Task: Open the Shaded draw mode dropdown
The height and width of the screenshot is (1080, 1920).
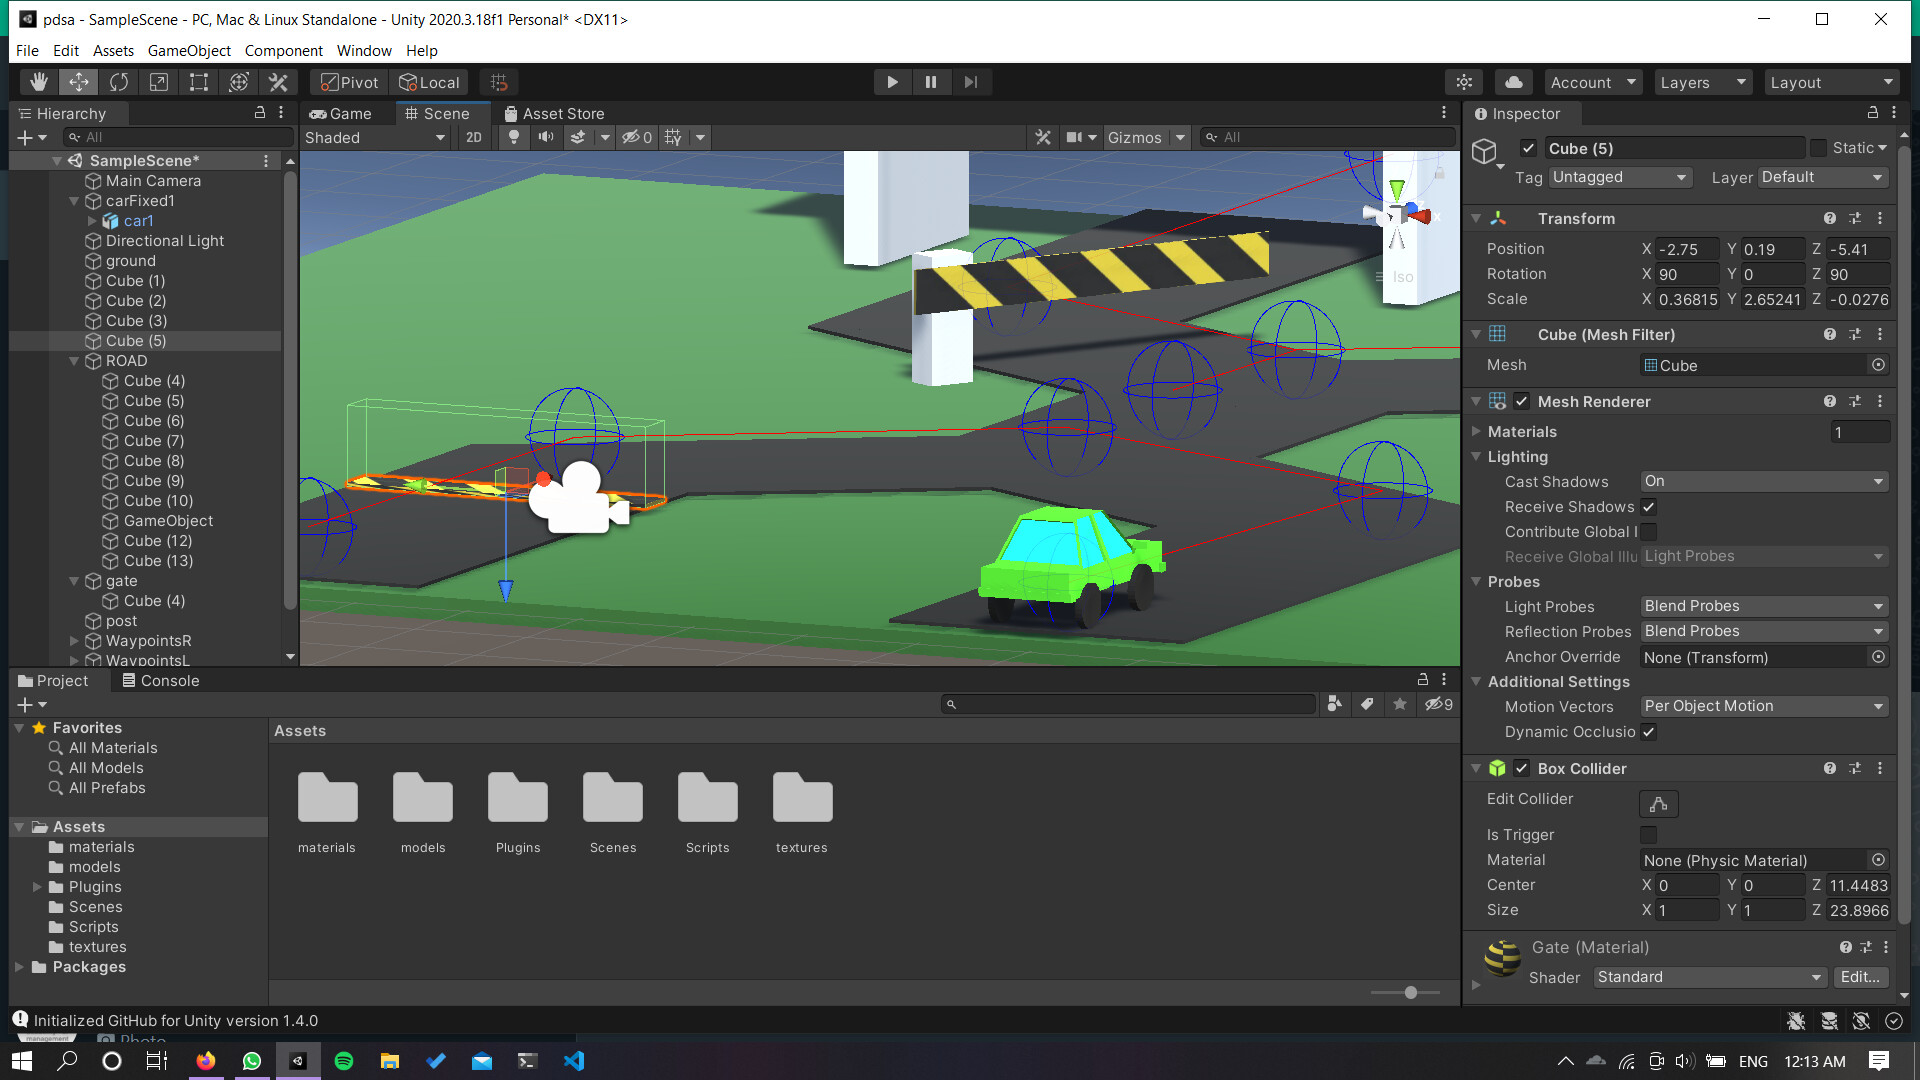Action: [375, 138]
